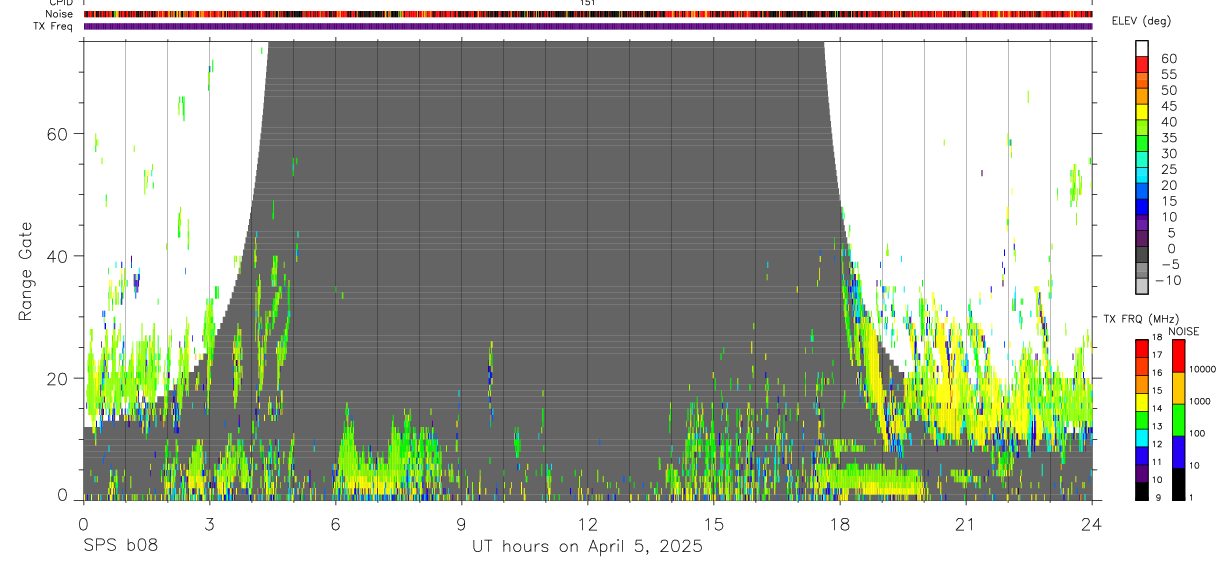The height and width of the screenshot is (567, 1228).
Task: Select the 18 hour mark on UT axis
Action: click(840, 524)
